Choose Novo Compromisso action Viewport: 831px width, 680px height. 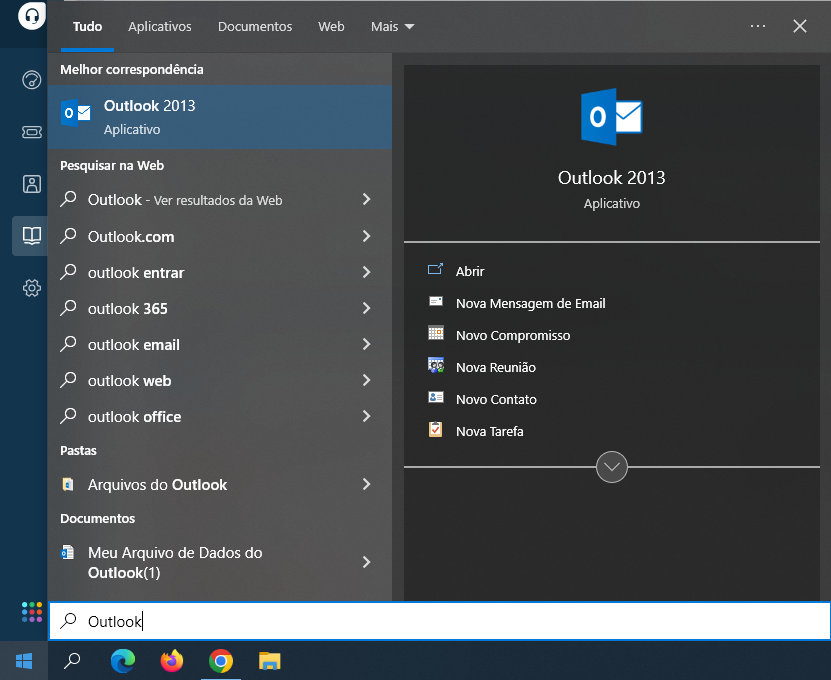tap(513, 335)
